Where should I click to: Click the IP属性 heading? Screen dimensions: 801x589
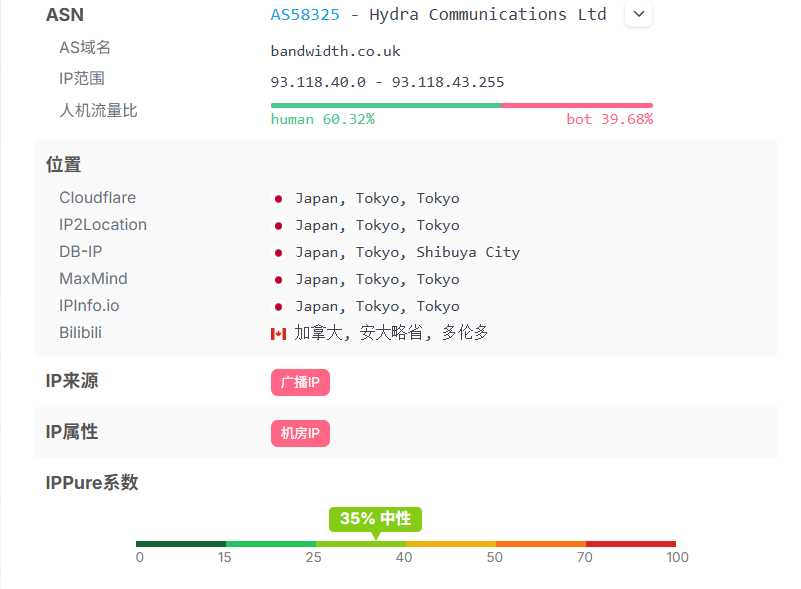(72, 432)
